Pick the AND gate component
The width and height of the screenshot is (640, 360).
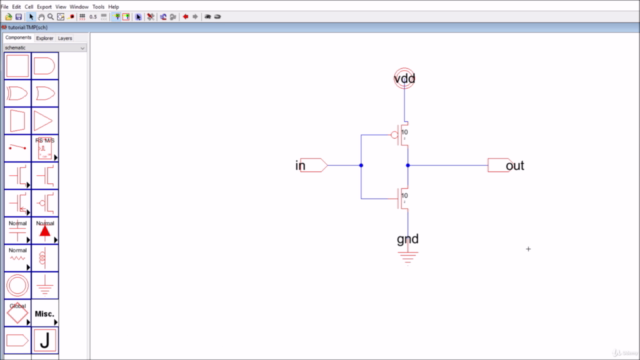pyautogui.click(x=45, y=66)
